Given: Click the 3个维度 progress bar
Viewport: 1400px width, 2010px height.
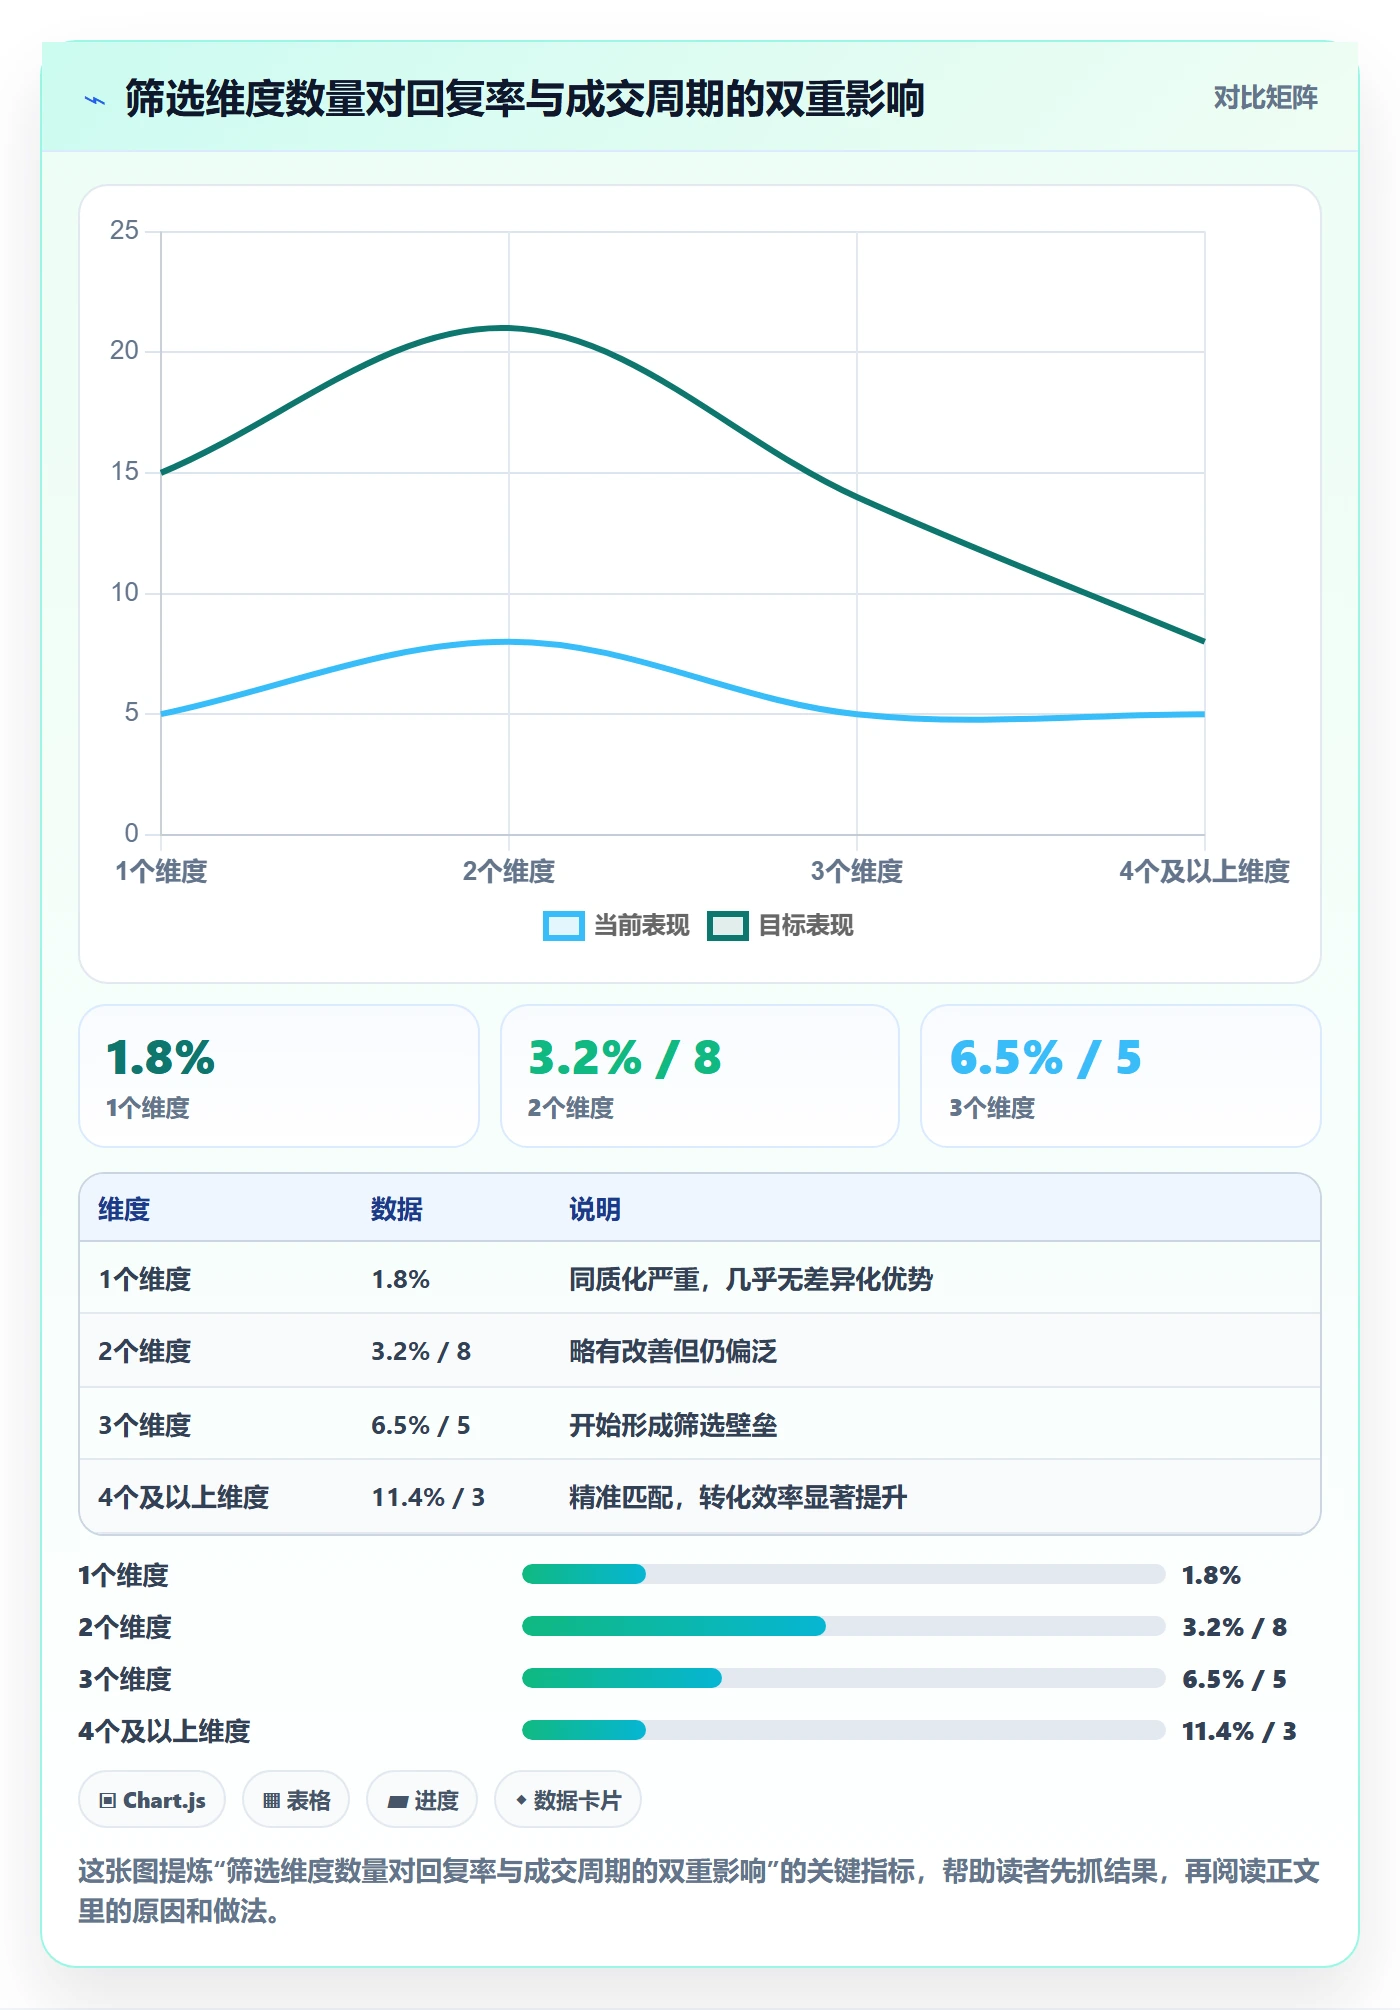Looking at the screenshot, I should (x=843, y=1678).
